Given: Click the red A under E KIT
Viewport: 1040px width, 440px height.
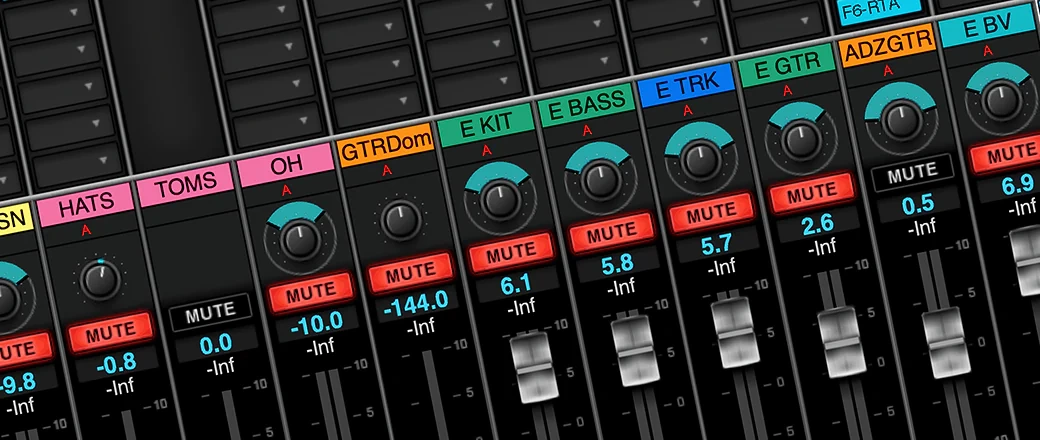Looking at the screenshot, I should tap(488, 151).
